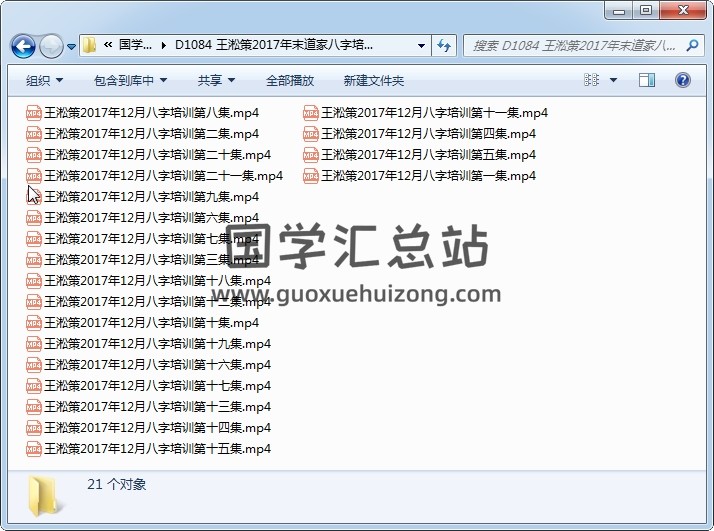Select the 国学... breadcrumb segment
714x531 pixels.
click(135, 45)
